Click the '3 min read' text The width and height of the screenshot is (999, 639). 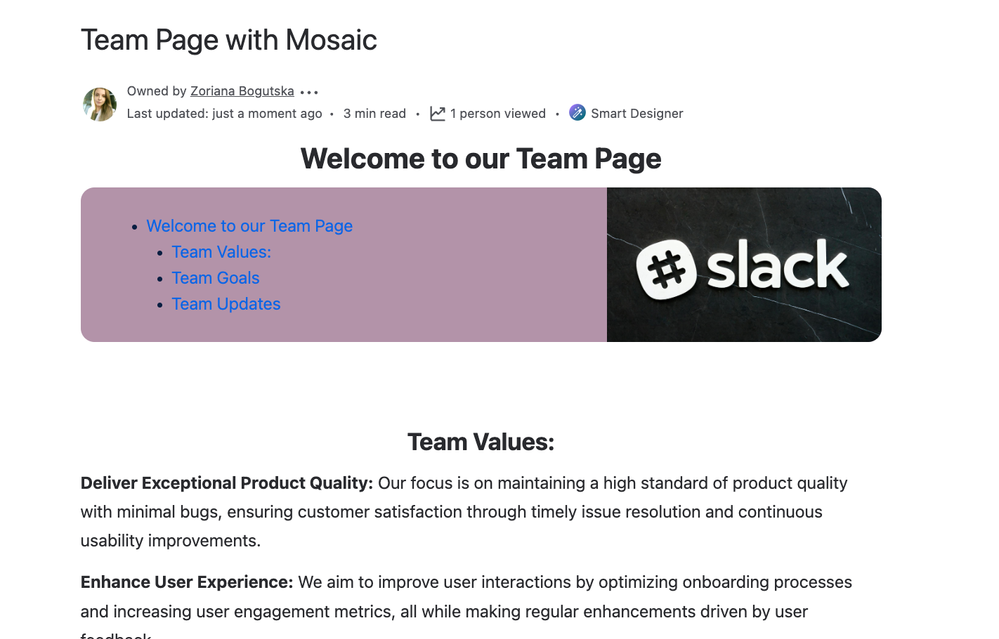pos(374,114)
